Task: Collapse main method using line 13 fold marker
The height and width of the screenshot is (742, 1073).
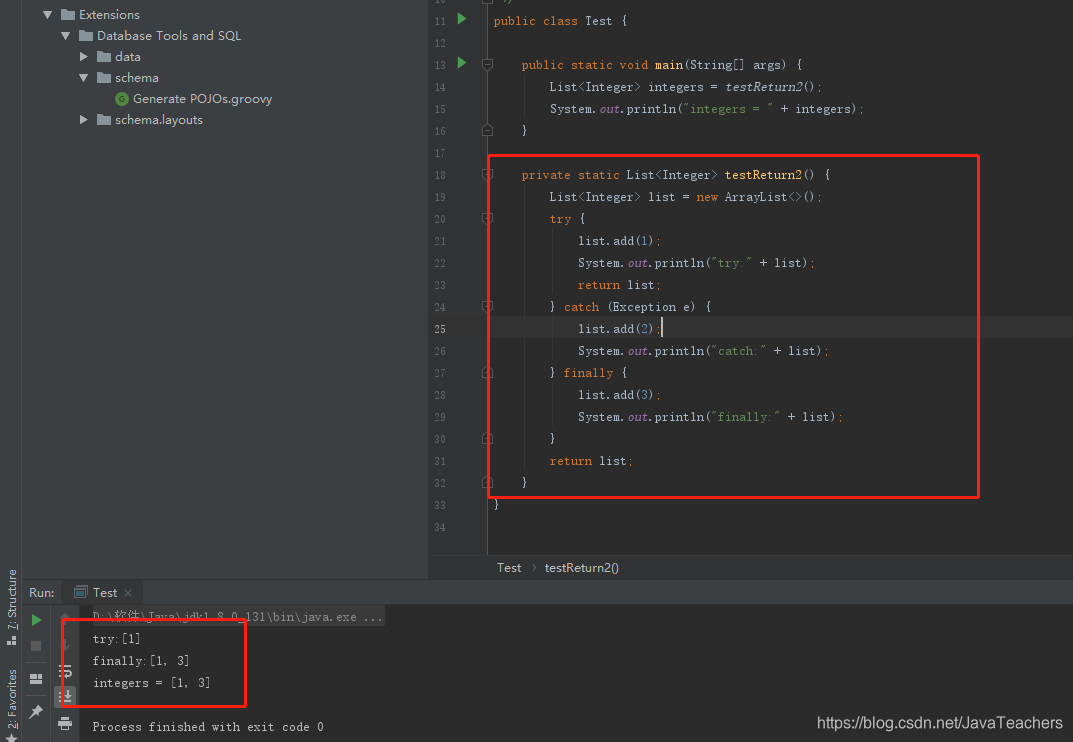Action: [487, 64]
